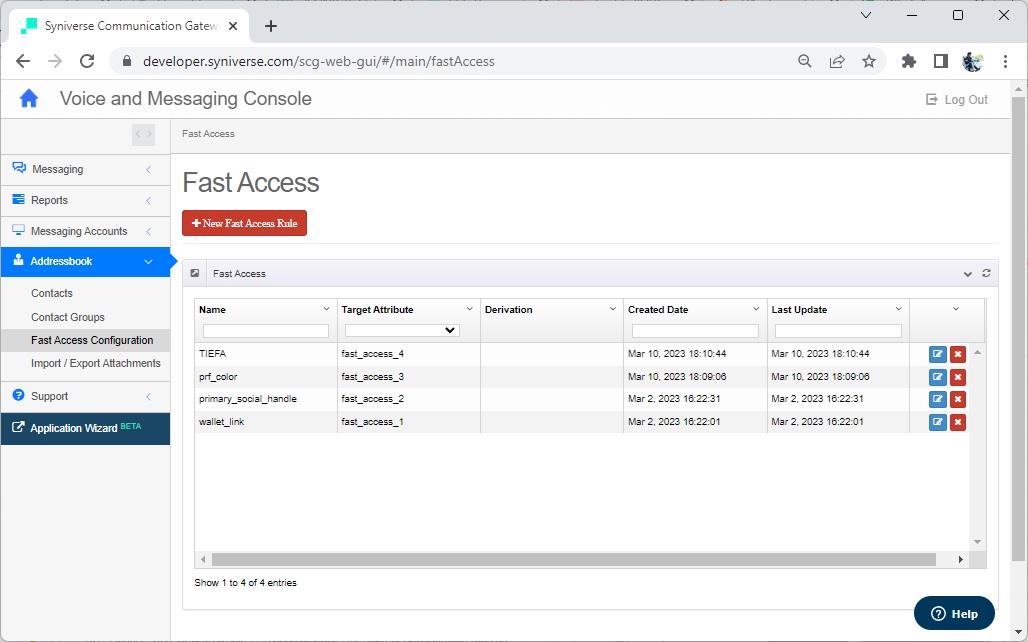Image resolution: width=1028 pixels, height=642 pixels.
Task: Open the browser extensions puzzle icon
Action: 909,61
